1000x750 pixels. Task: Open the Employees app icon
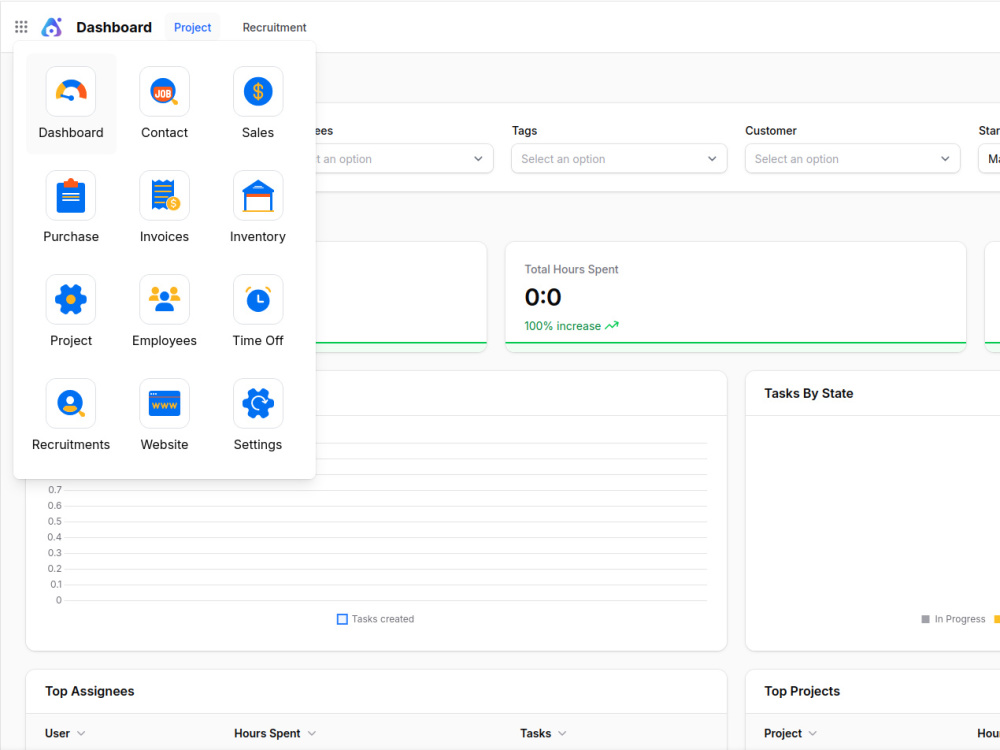[x=165, y=299]
